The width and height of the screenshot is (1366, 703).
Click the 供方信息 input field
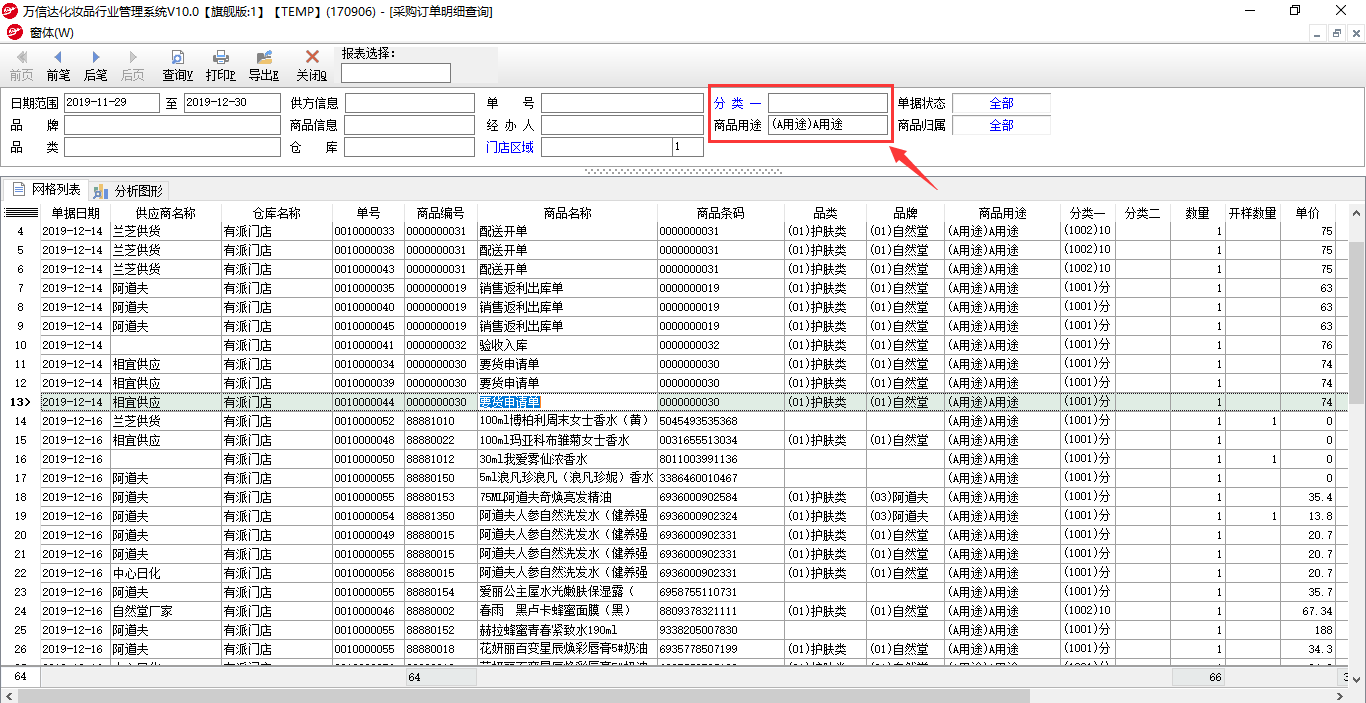coord(410,102)
